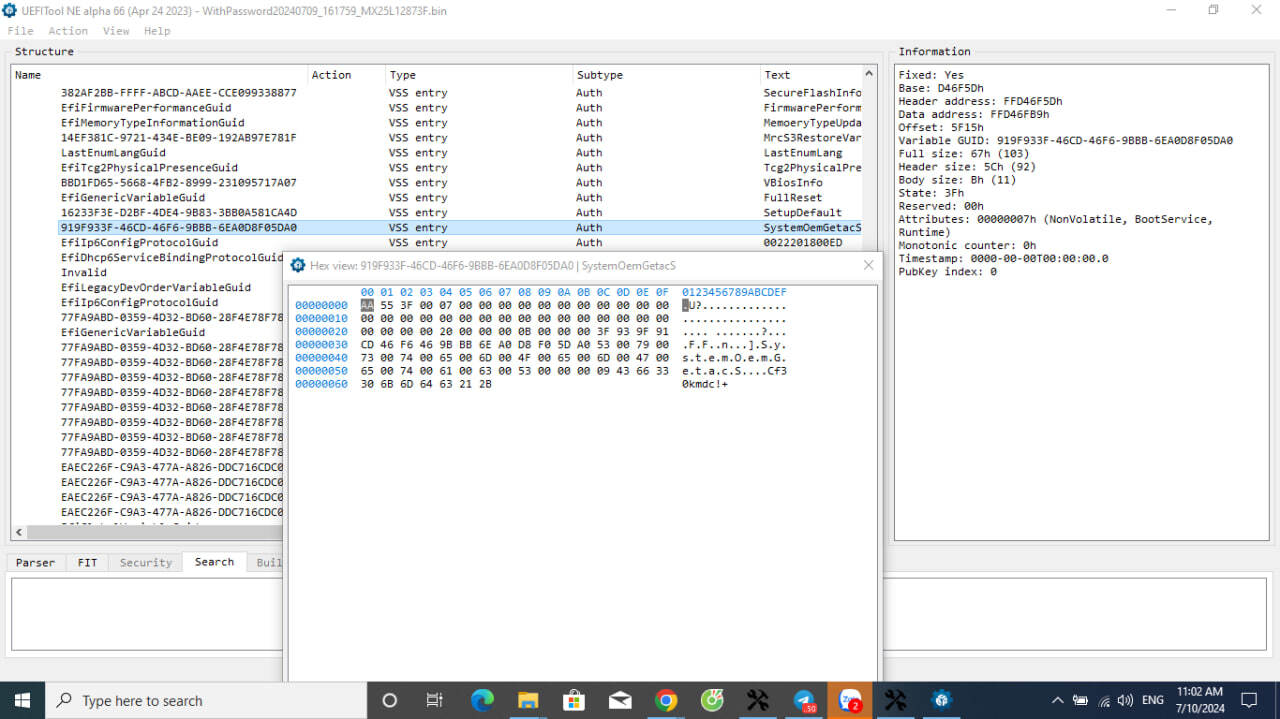Open Microsoft Edge from the taskbar

482,700
